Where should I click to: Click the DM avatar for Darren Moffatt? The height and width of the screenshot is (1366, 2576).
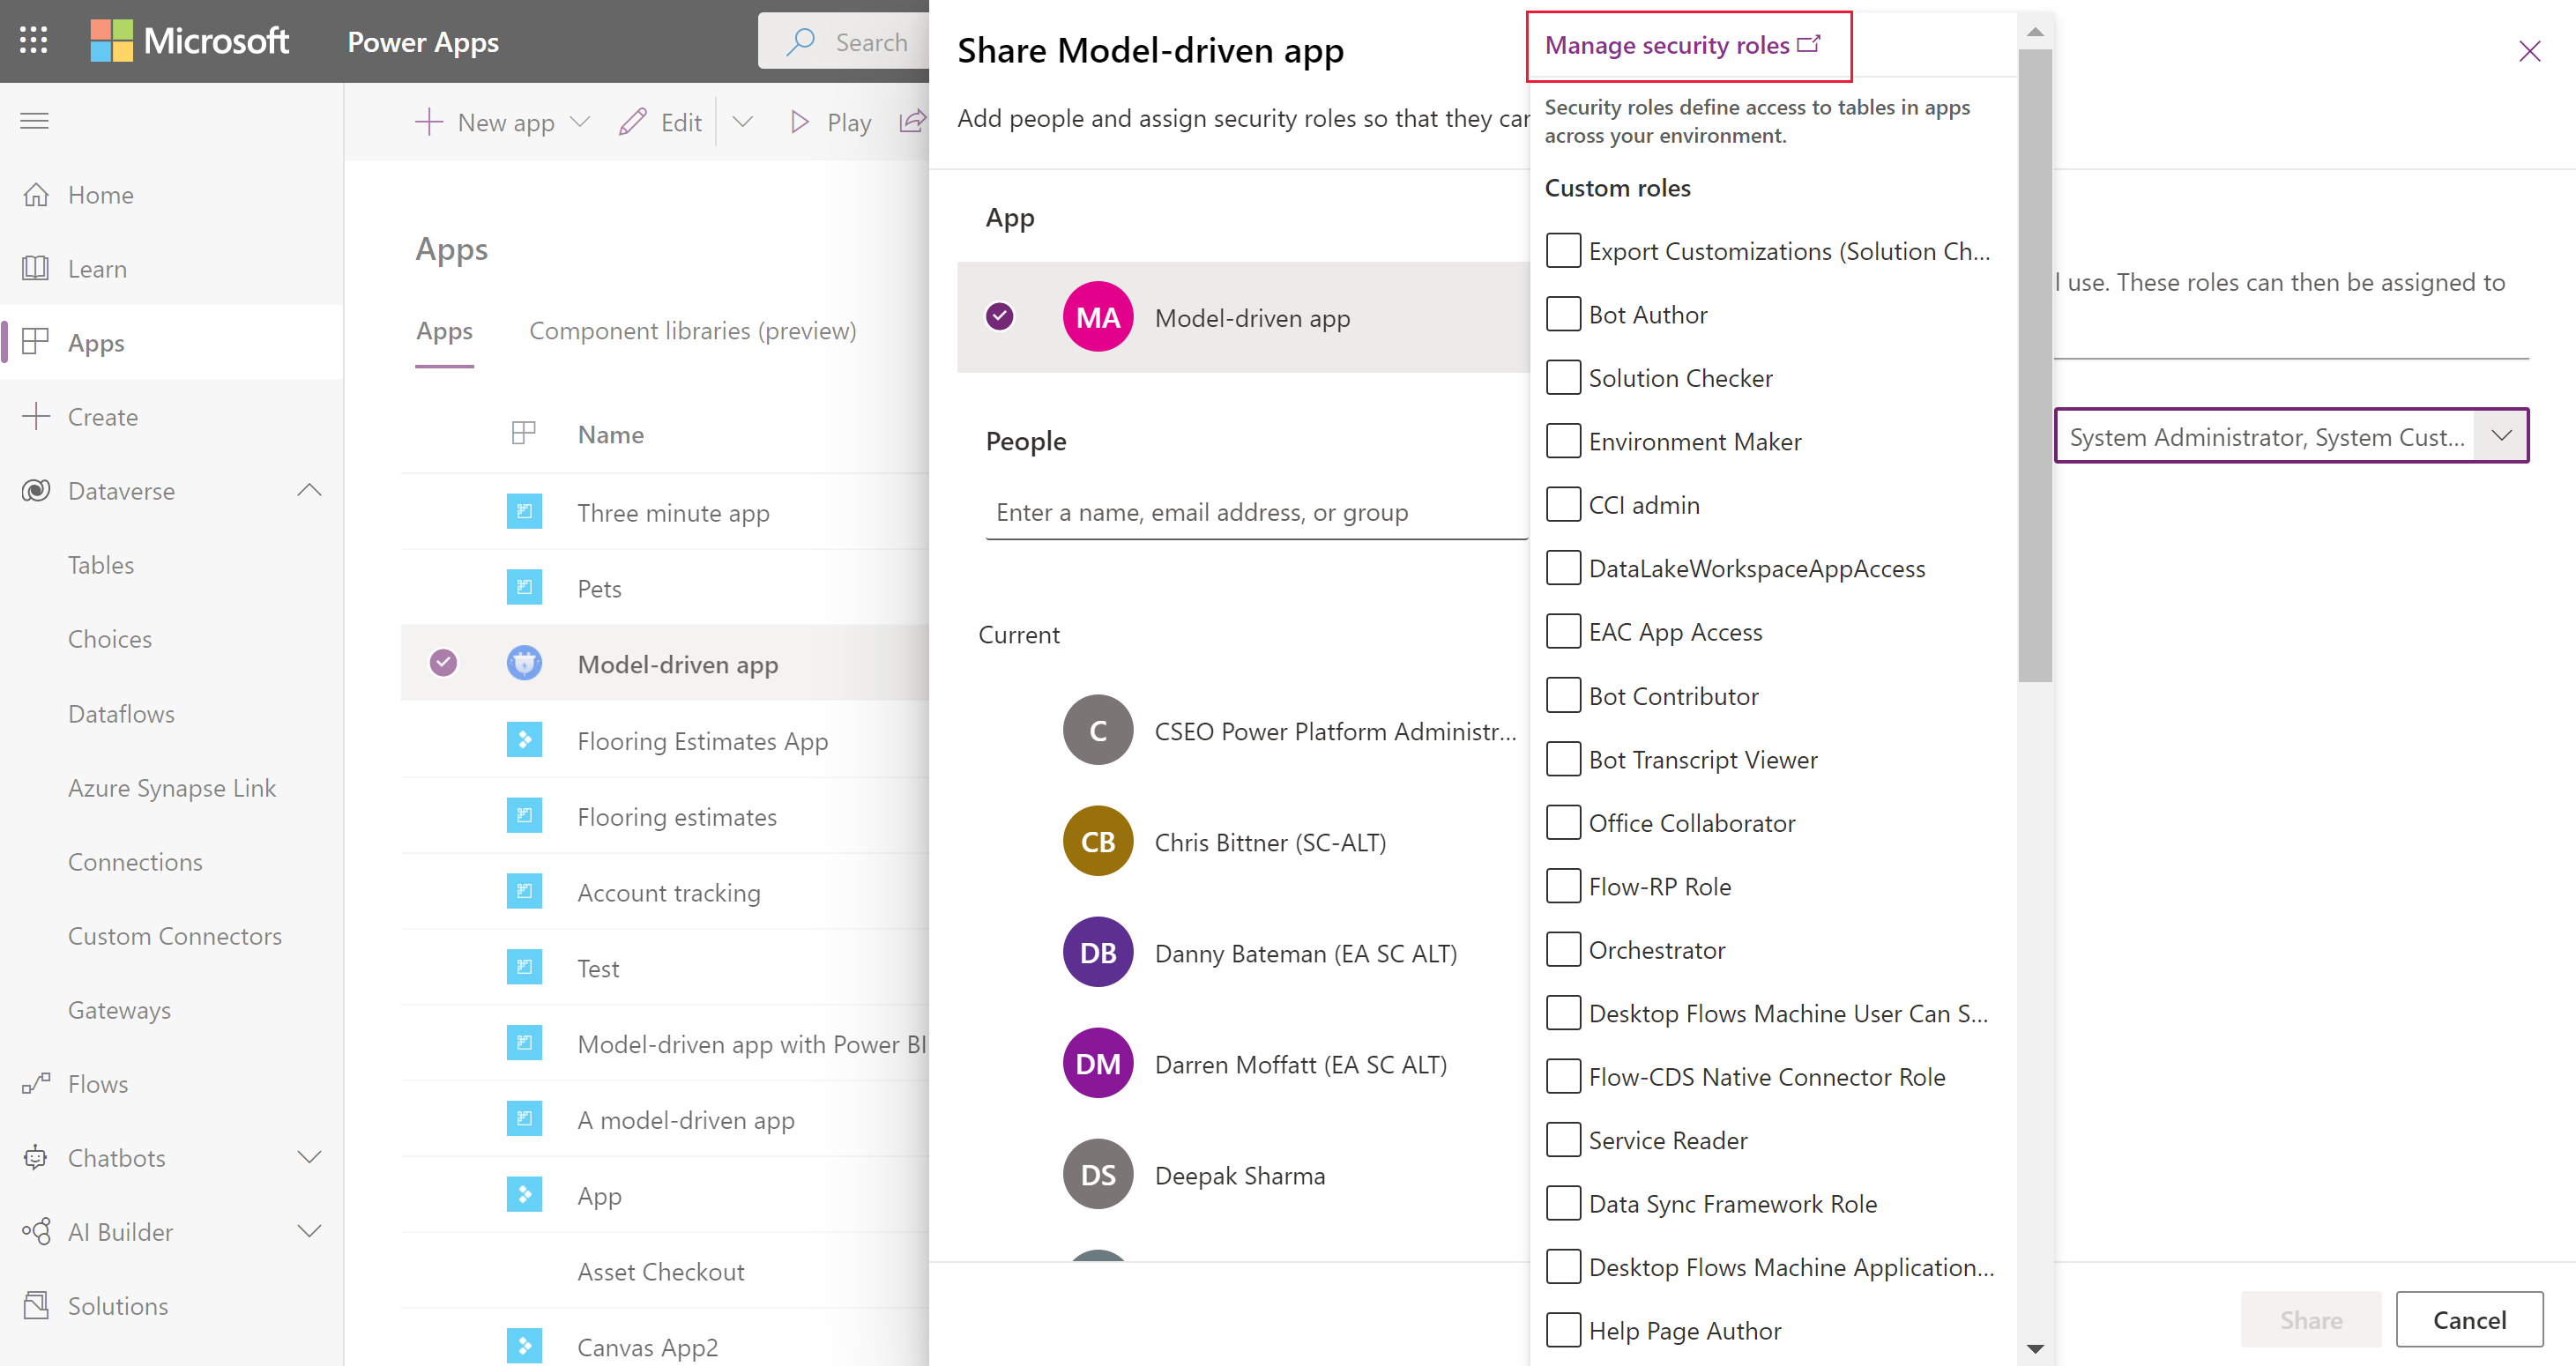[1098, 1063]
